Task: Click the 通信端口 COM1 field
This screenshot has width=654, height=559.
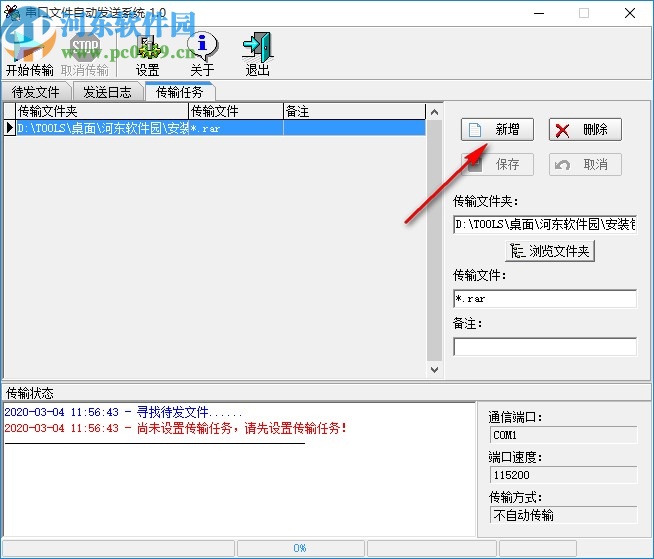Action: (563, 435)
